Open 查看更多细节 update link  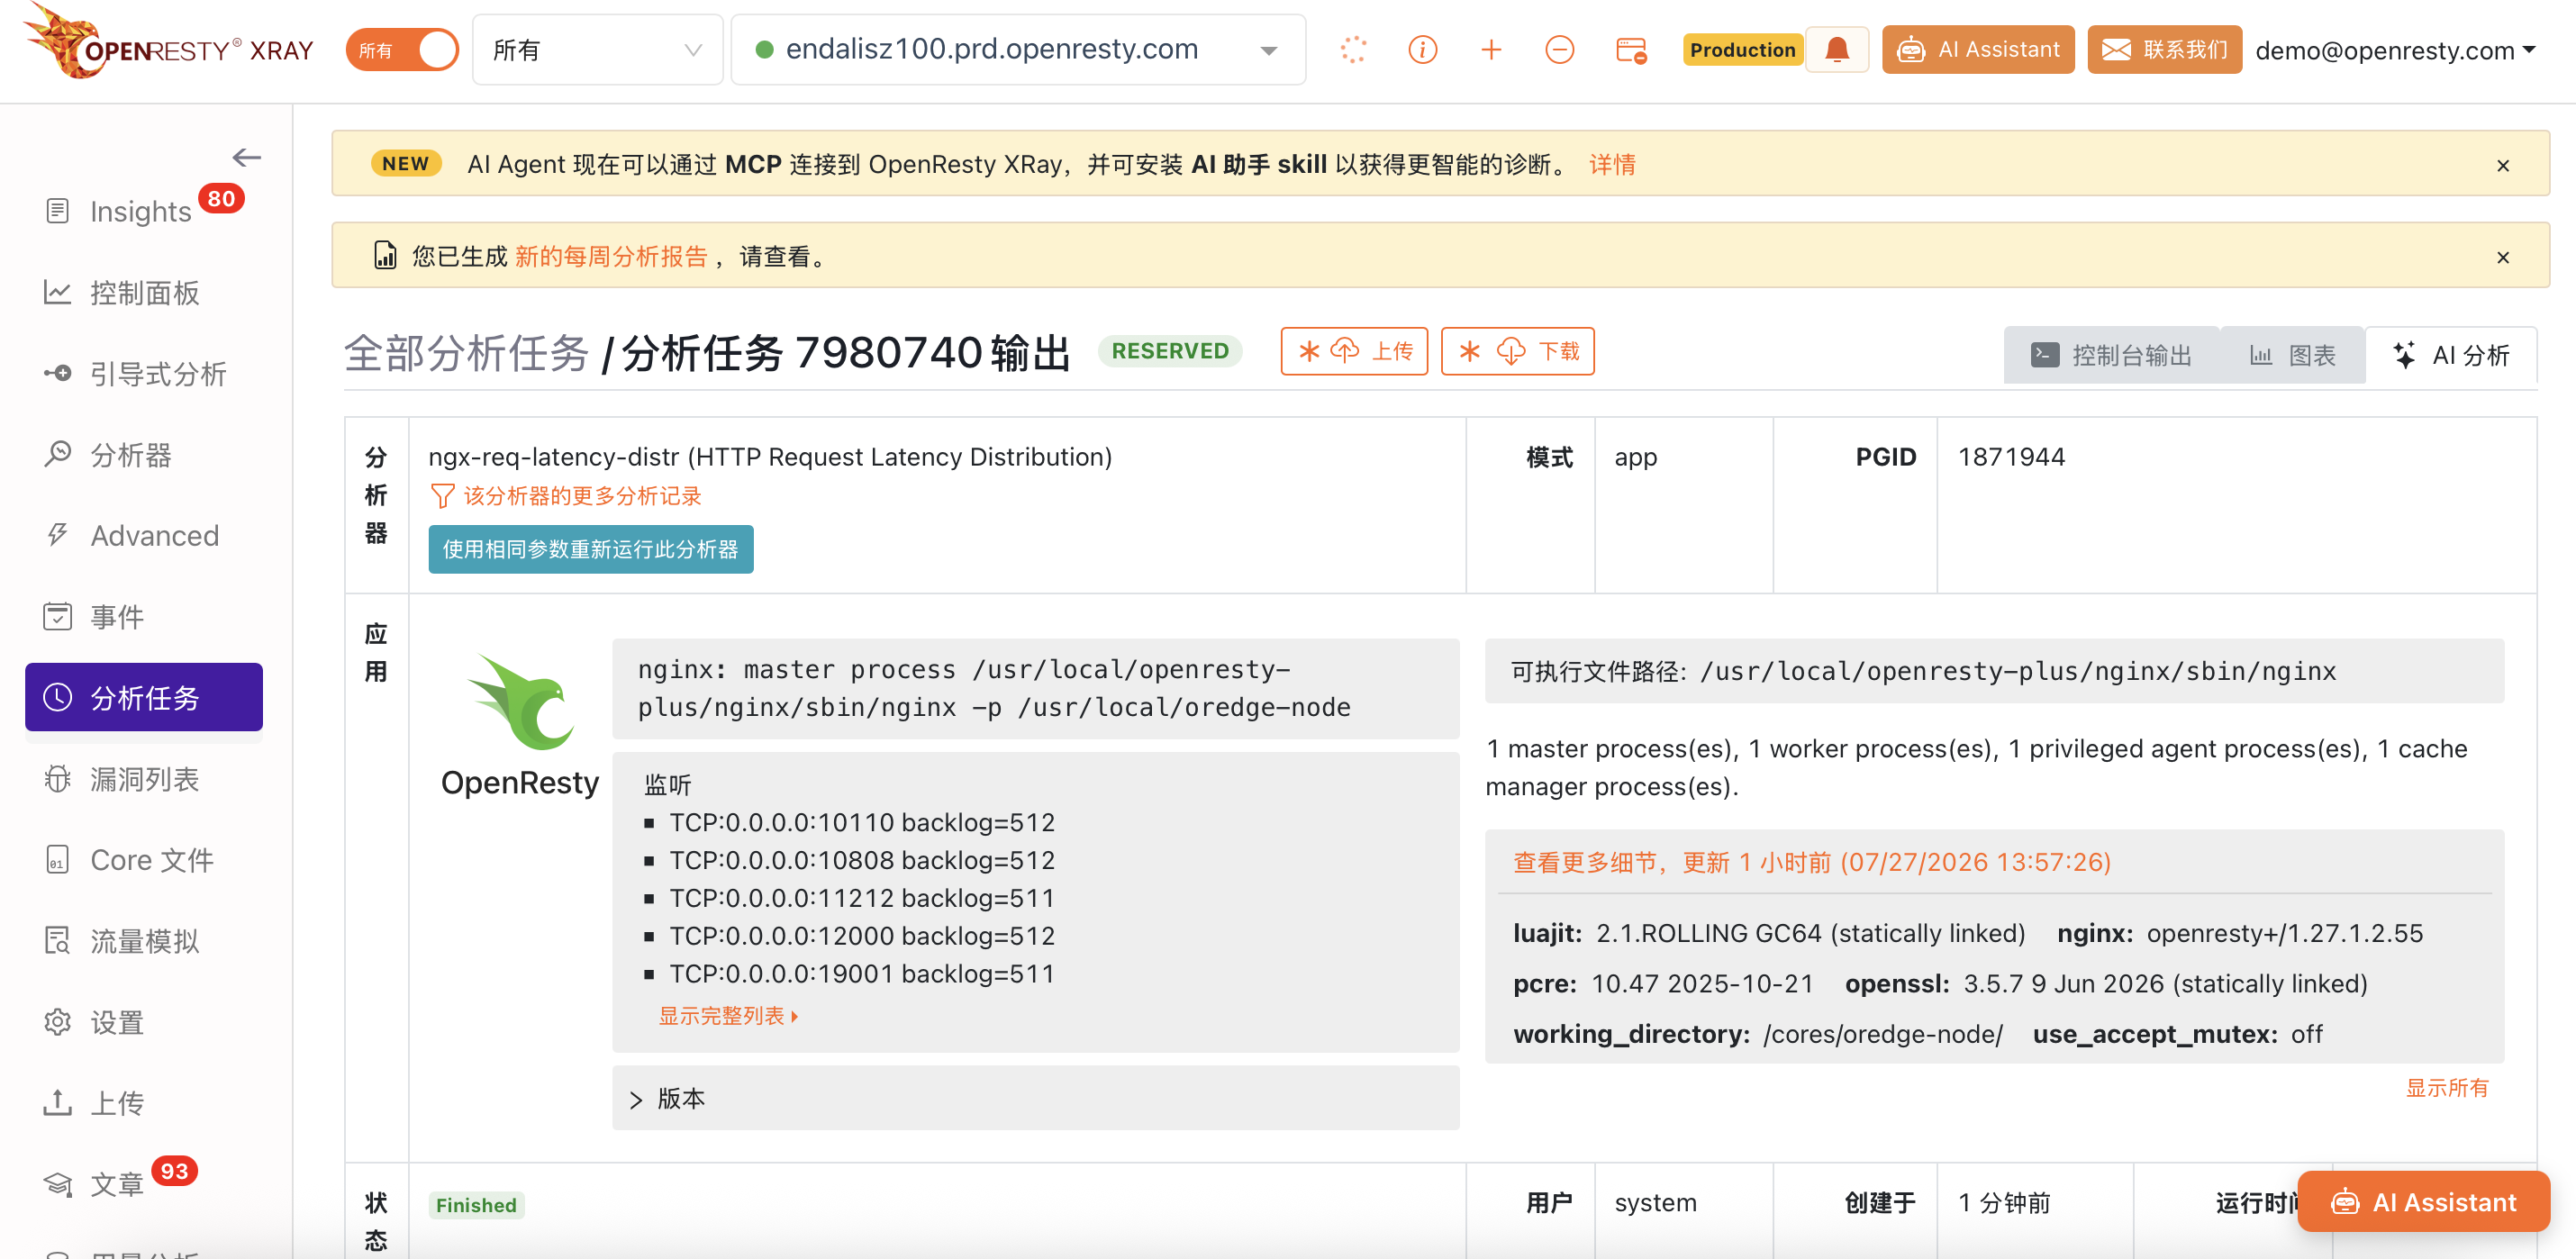(1811, 862)
